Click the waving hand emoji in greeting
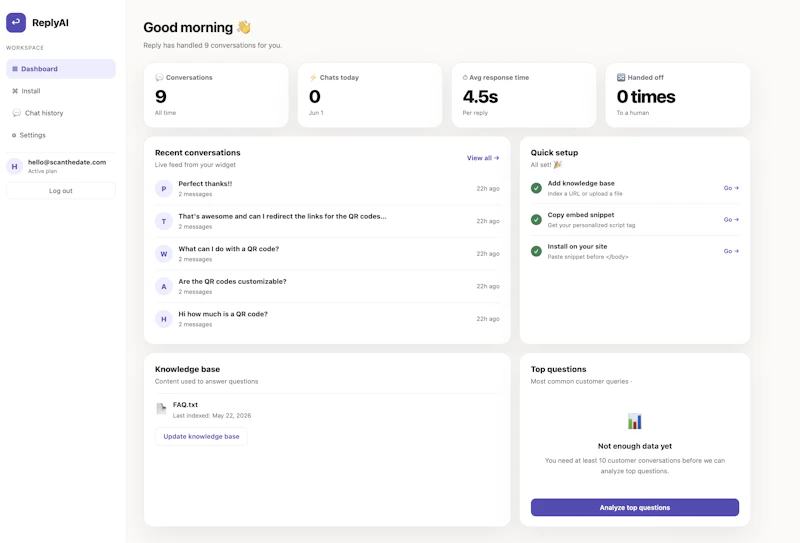Image resolution: width=800 pixels, height=543 pixels. pyautogui.click(x=244, y=27)
